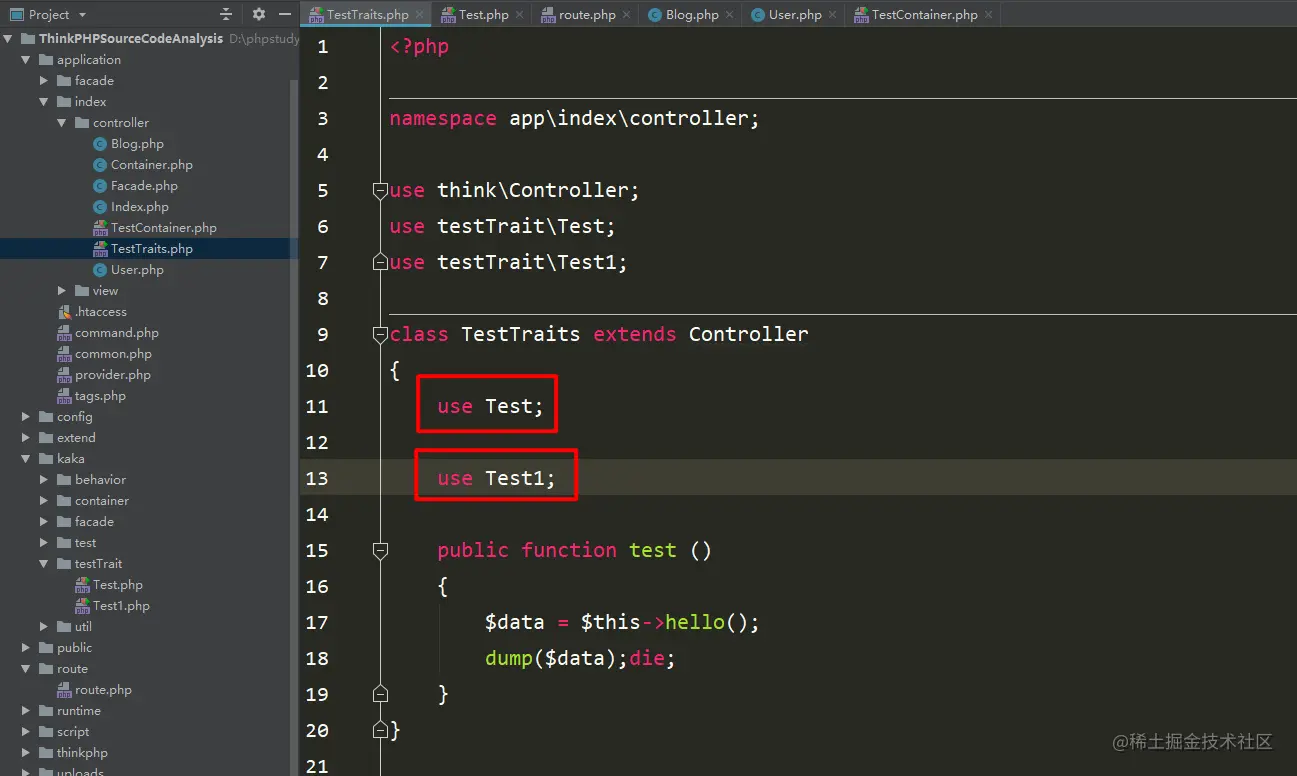This screenshot has width=1297, height=776.
Task: Click line number 13 in the gutter
Action: pyautogui.click(x=317, y=478)
